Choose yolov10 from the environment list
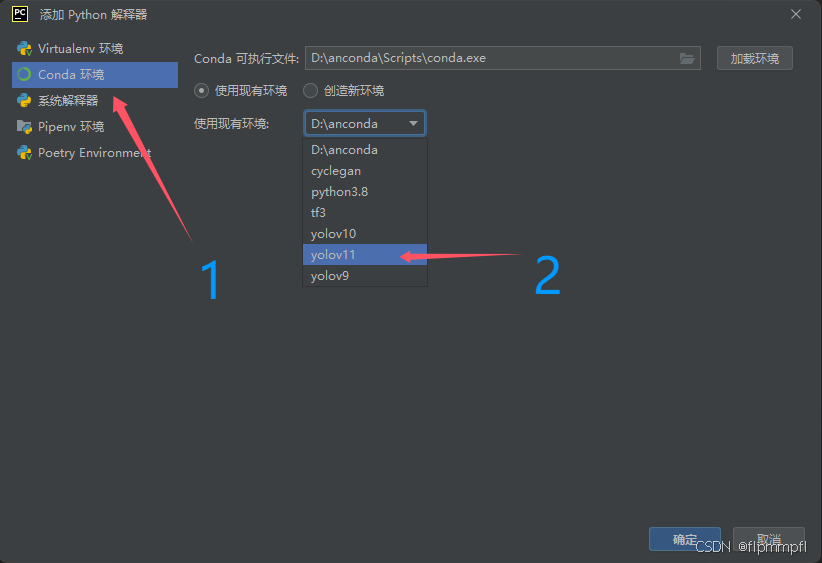The width and height of the screenshot is (822, 563). tap(365, 234)
